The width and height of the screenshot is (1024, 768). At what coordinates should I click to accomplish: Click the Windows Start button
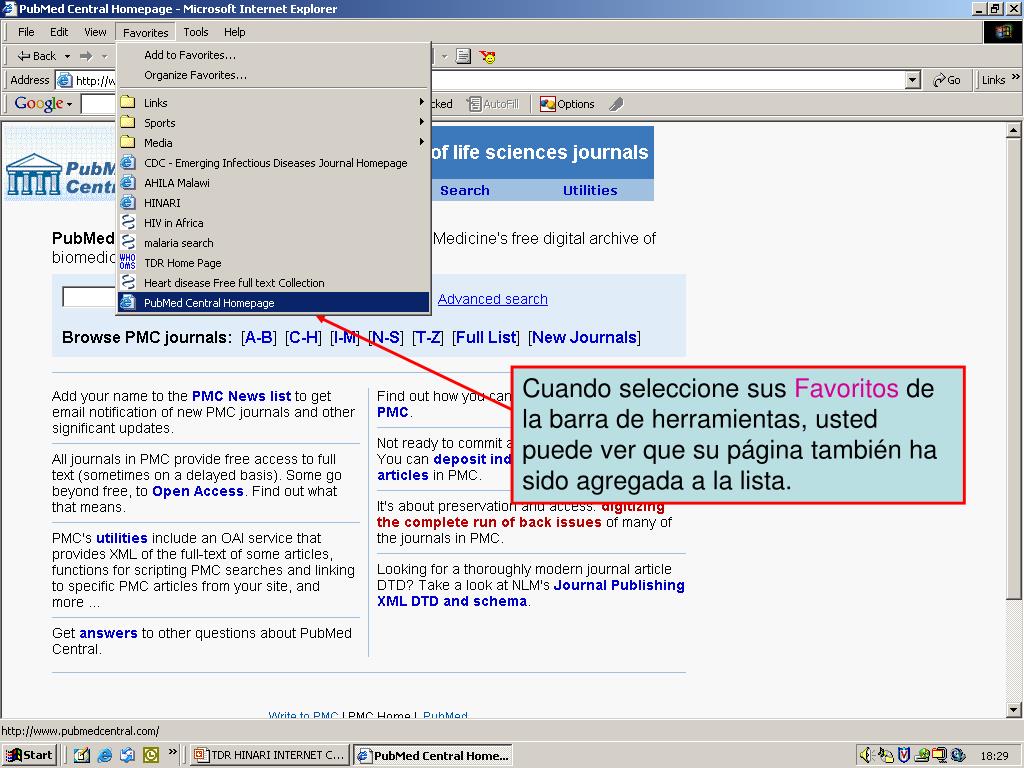tap(30, 755)
